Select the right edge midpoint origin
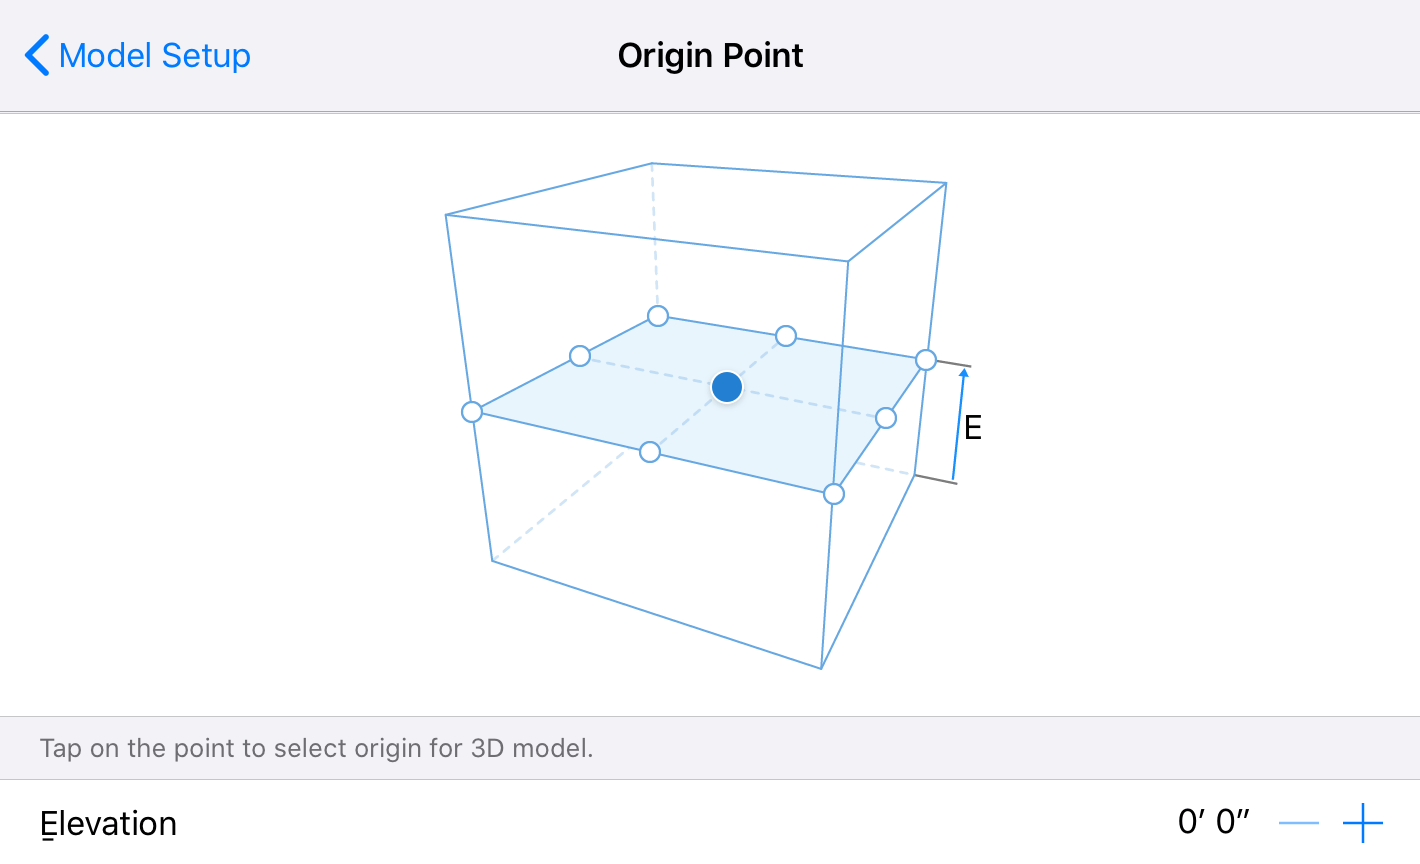Viewport: 1420px width, 864px height. click(886, 417)
